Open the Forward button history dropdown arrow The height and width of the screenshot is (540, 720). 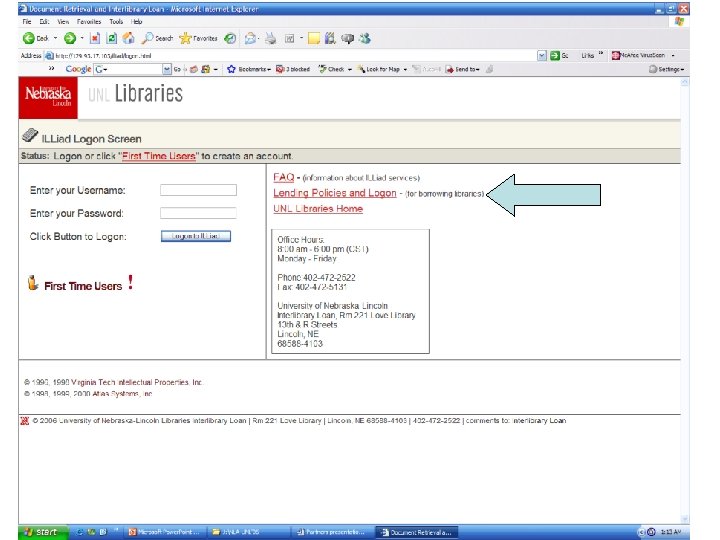click(82, 39)
